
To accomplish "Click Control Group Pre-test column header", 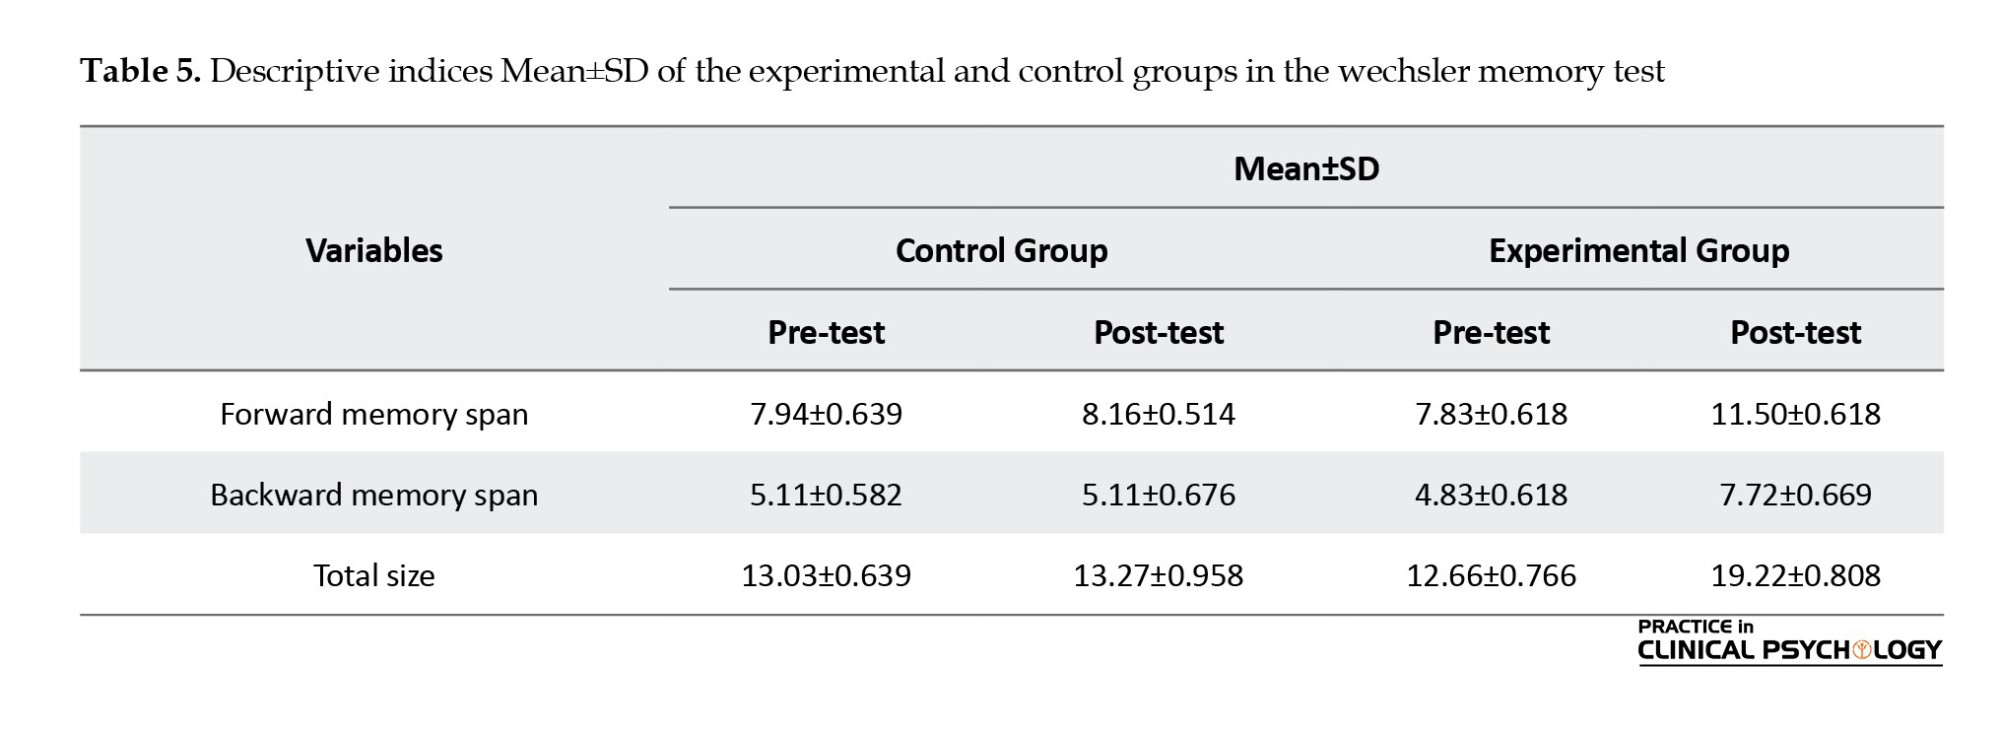I will 826,332.
